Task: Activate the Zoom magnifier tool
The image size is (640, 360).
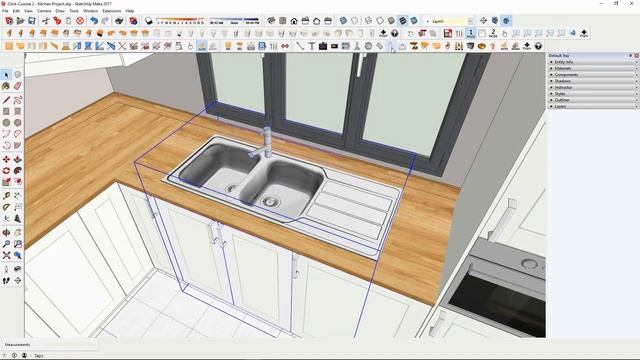Action: click(x=6, y=244)
